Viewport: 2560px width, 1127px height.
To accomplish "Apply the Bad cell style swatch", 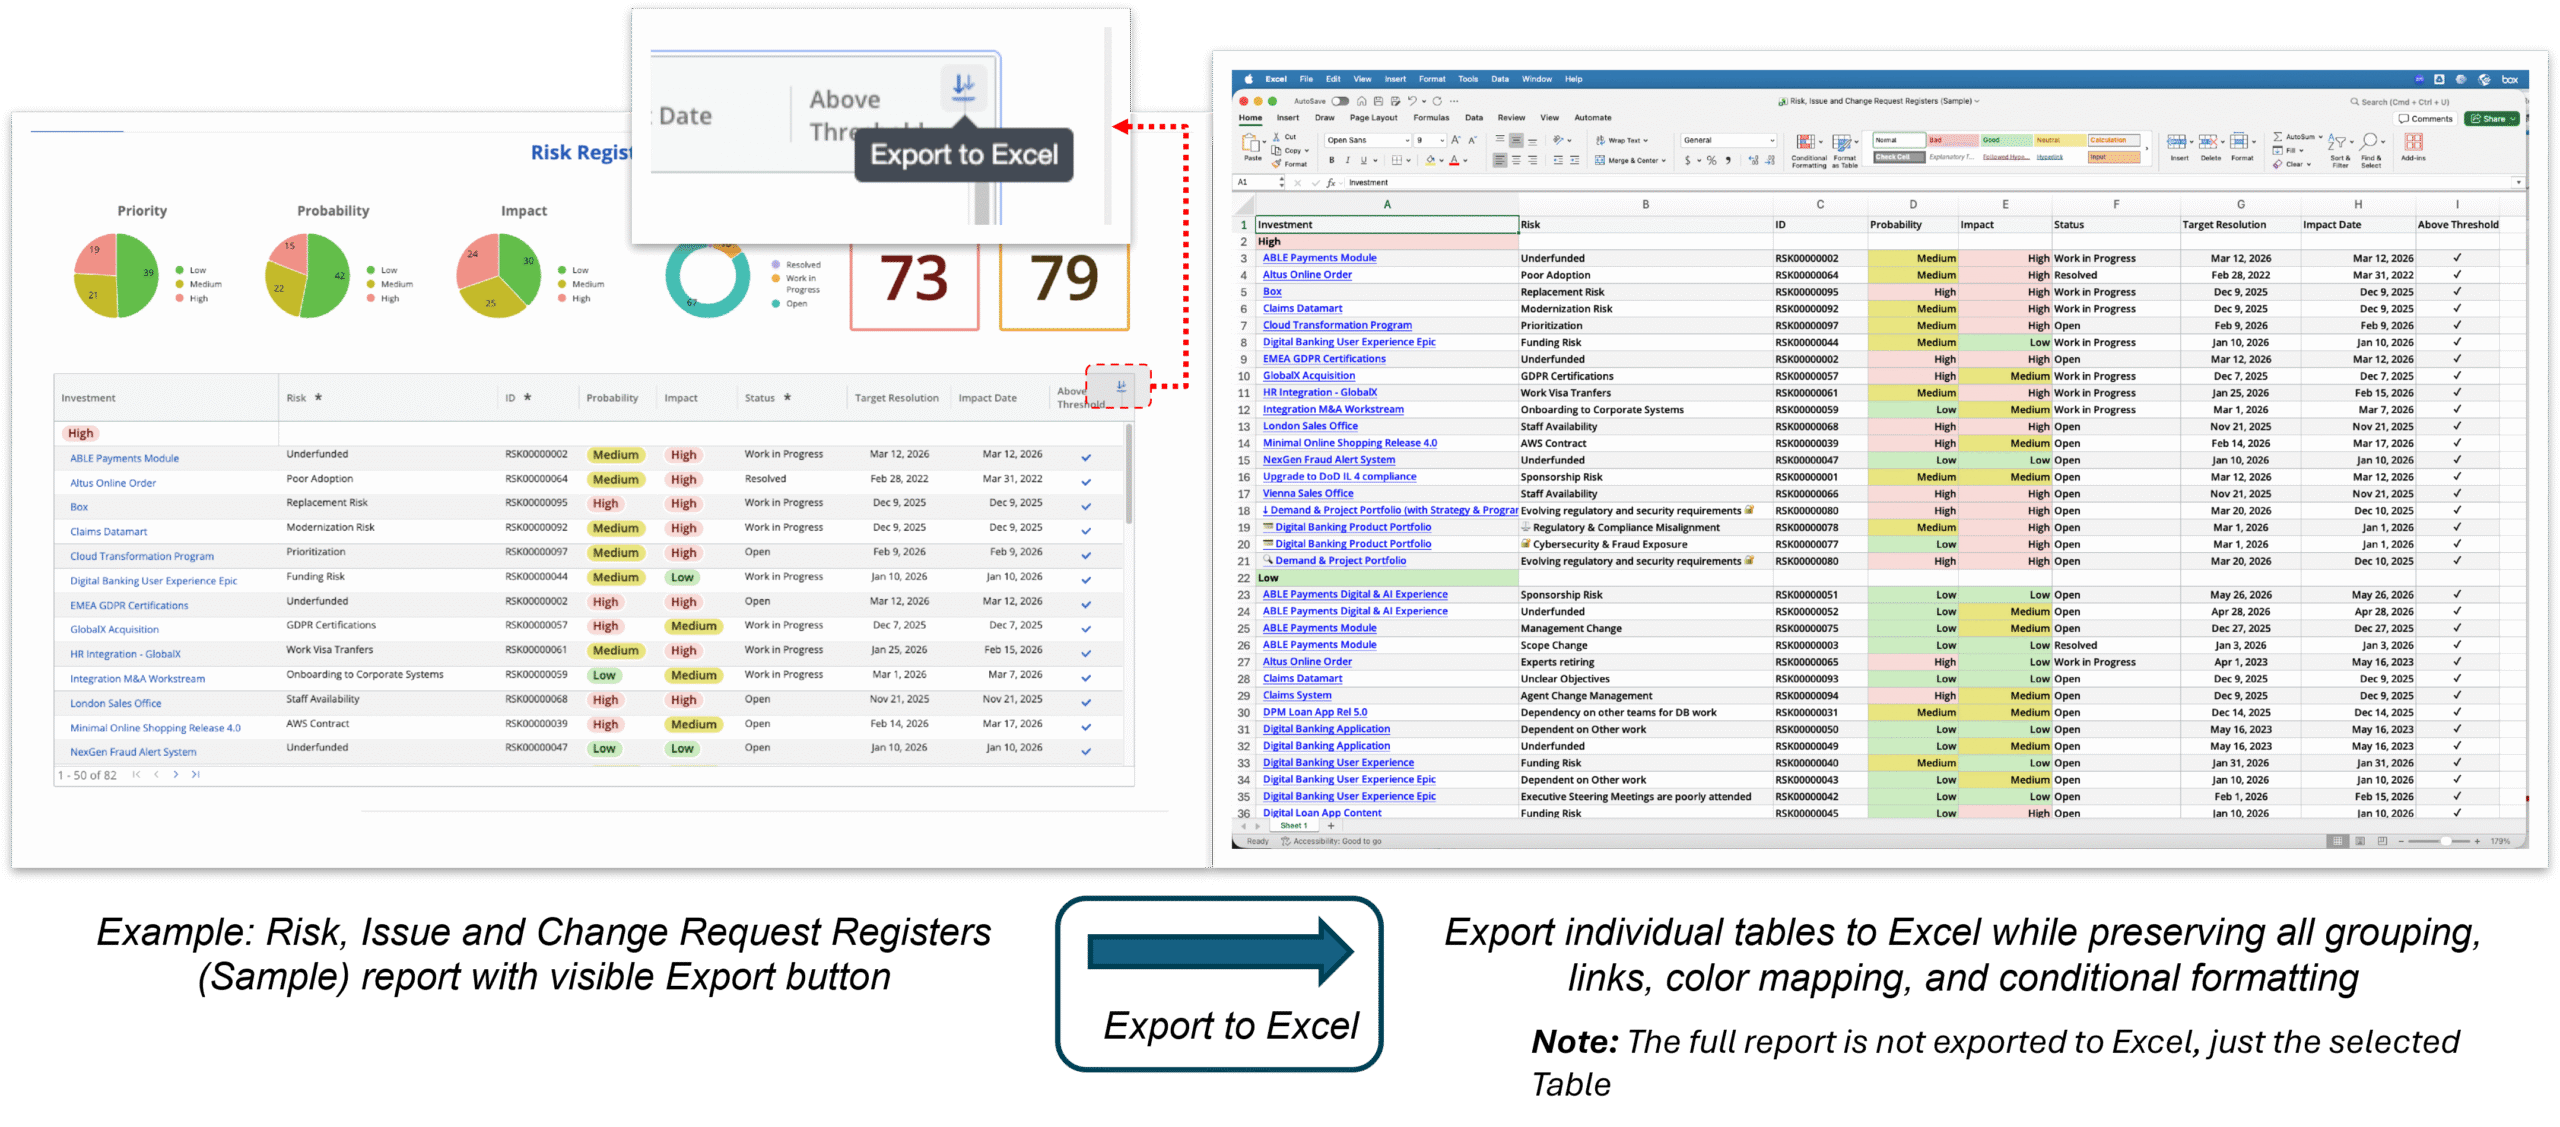I will click(1953, 140).
